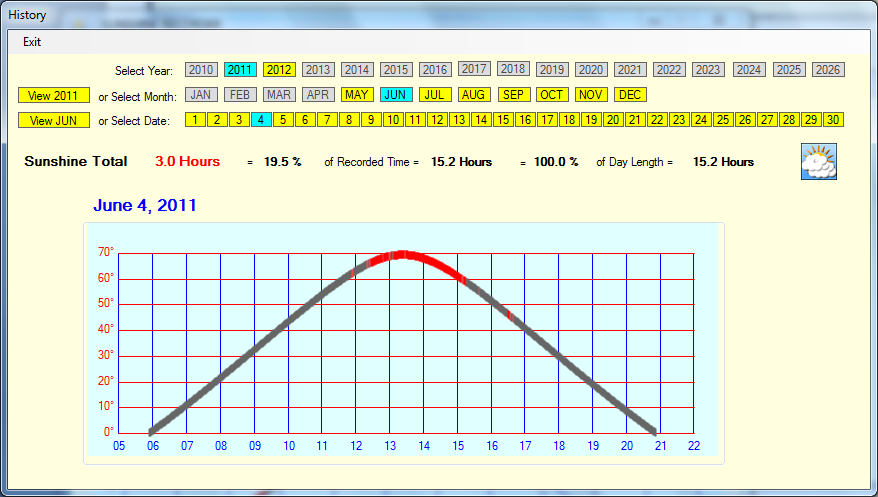This screenshot has width=878, height=497.
Task: Select year 2024
Action: point(749,69)
